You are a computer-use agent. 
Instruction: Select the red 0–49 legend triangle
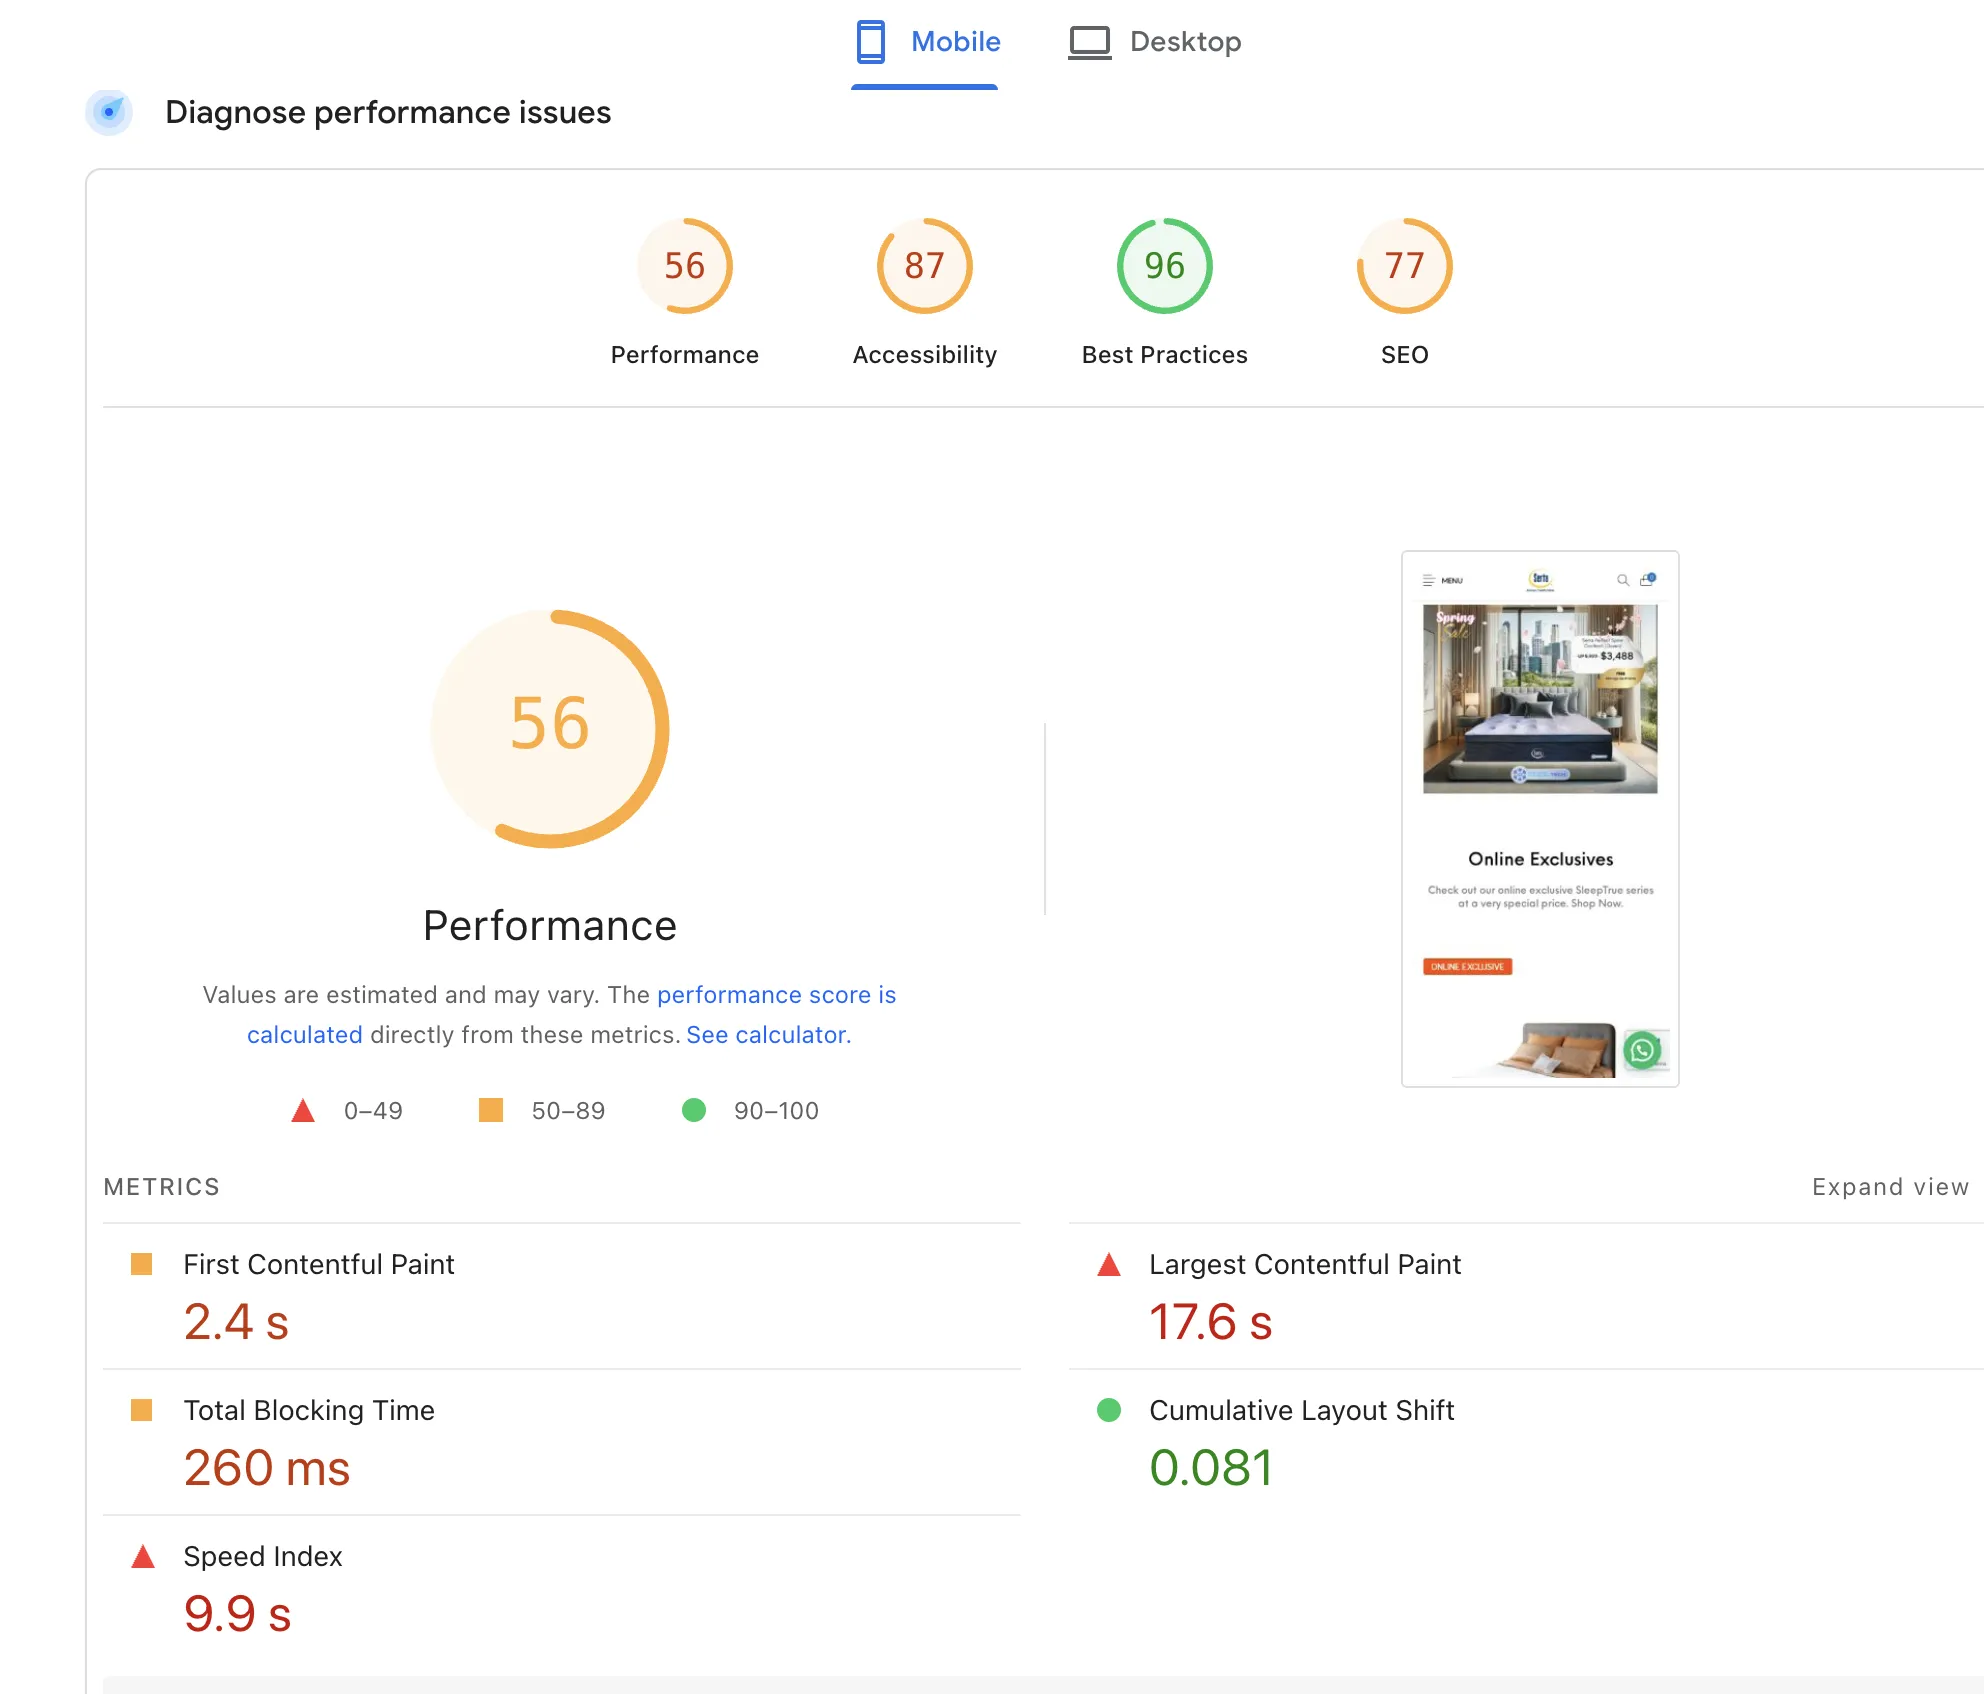pos(302,1109)
